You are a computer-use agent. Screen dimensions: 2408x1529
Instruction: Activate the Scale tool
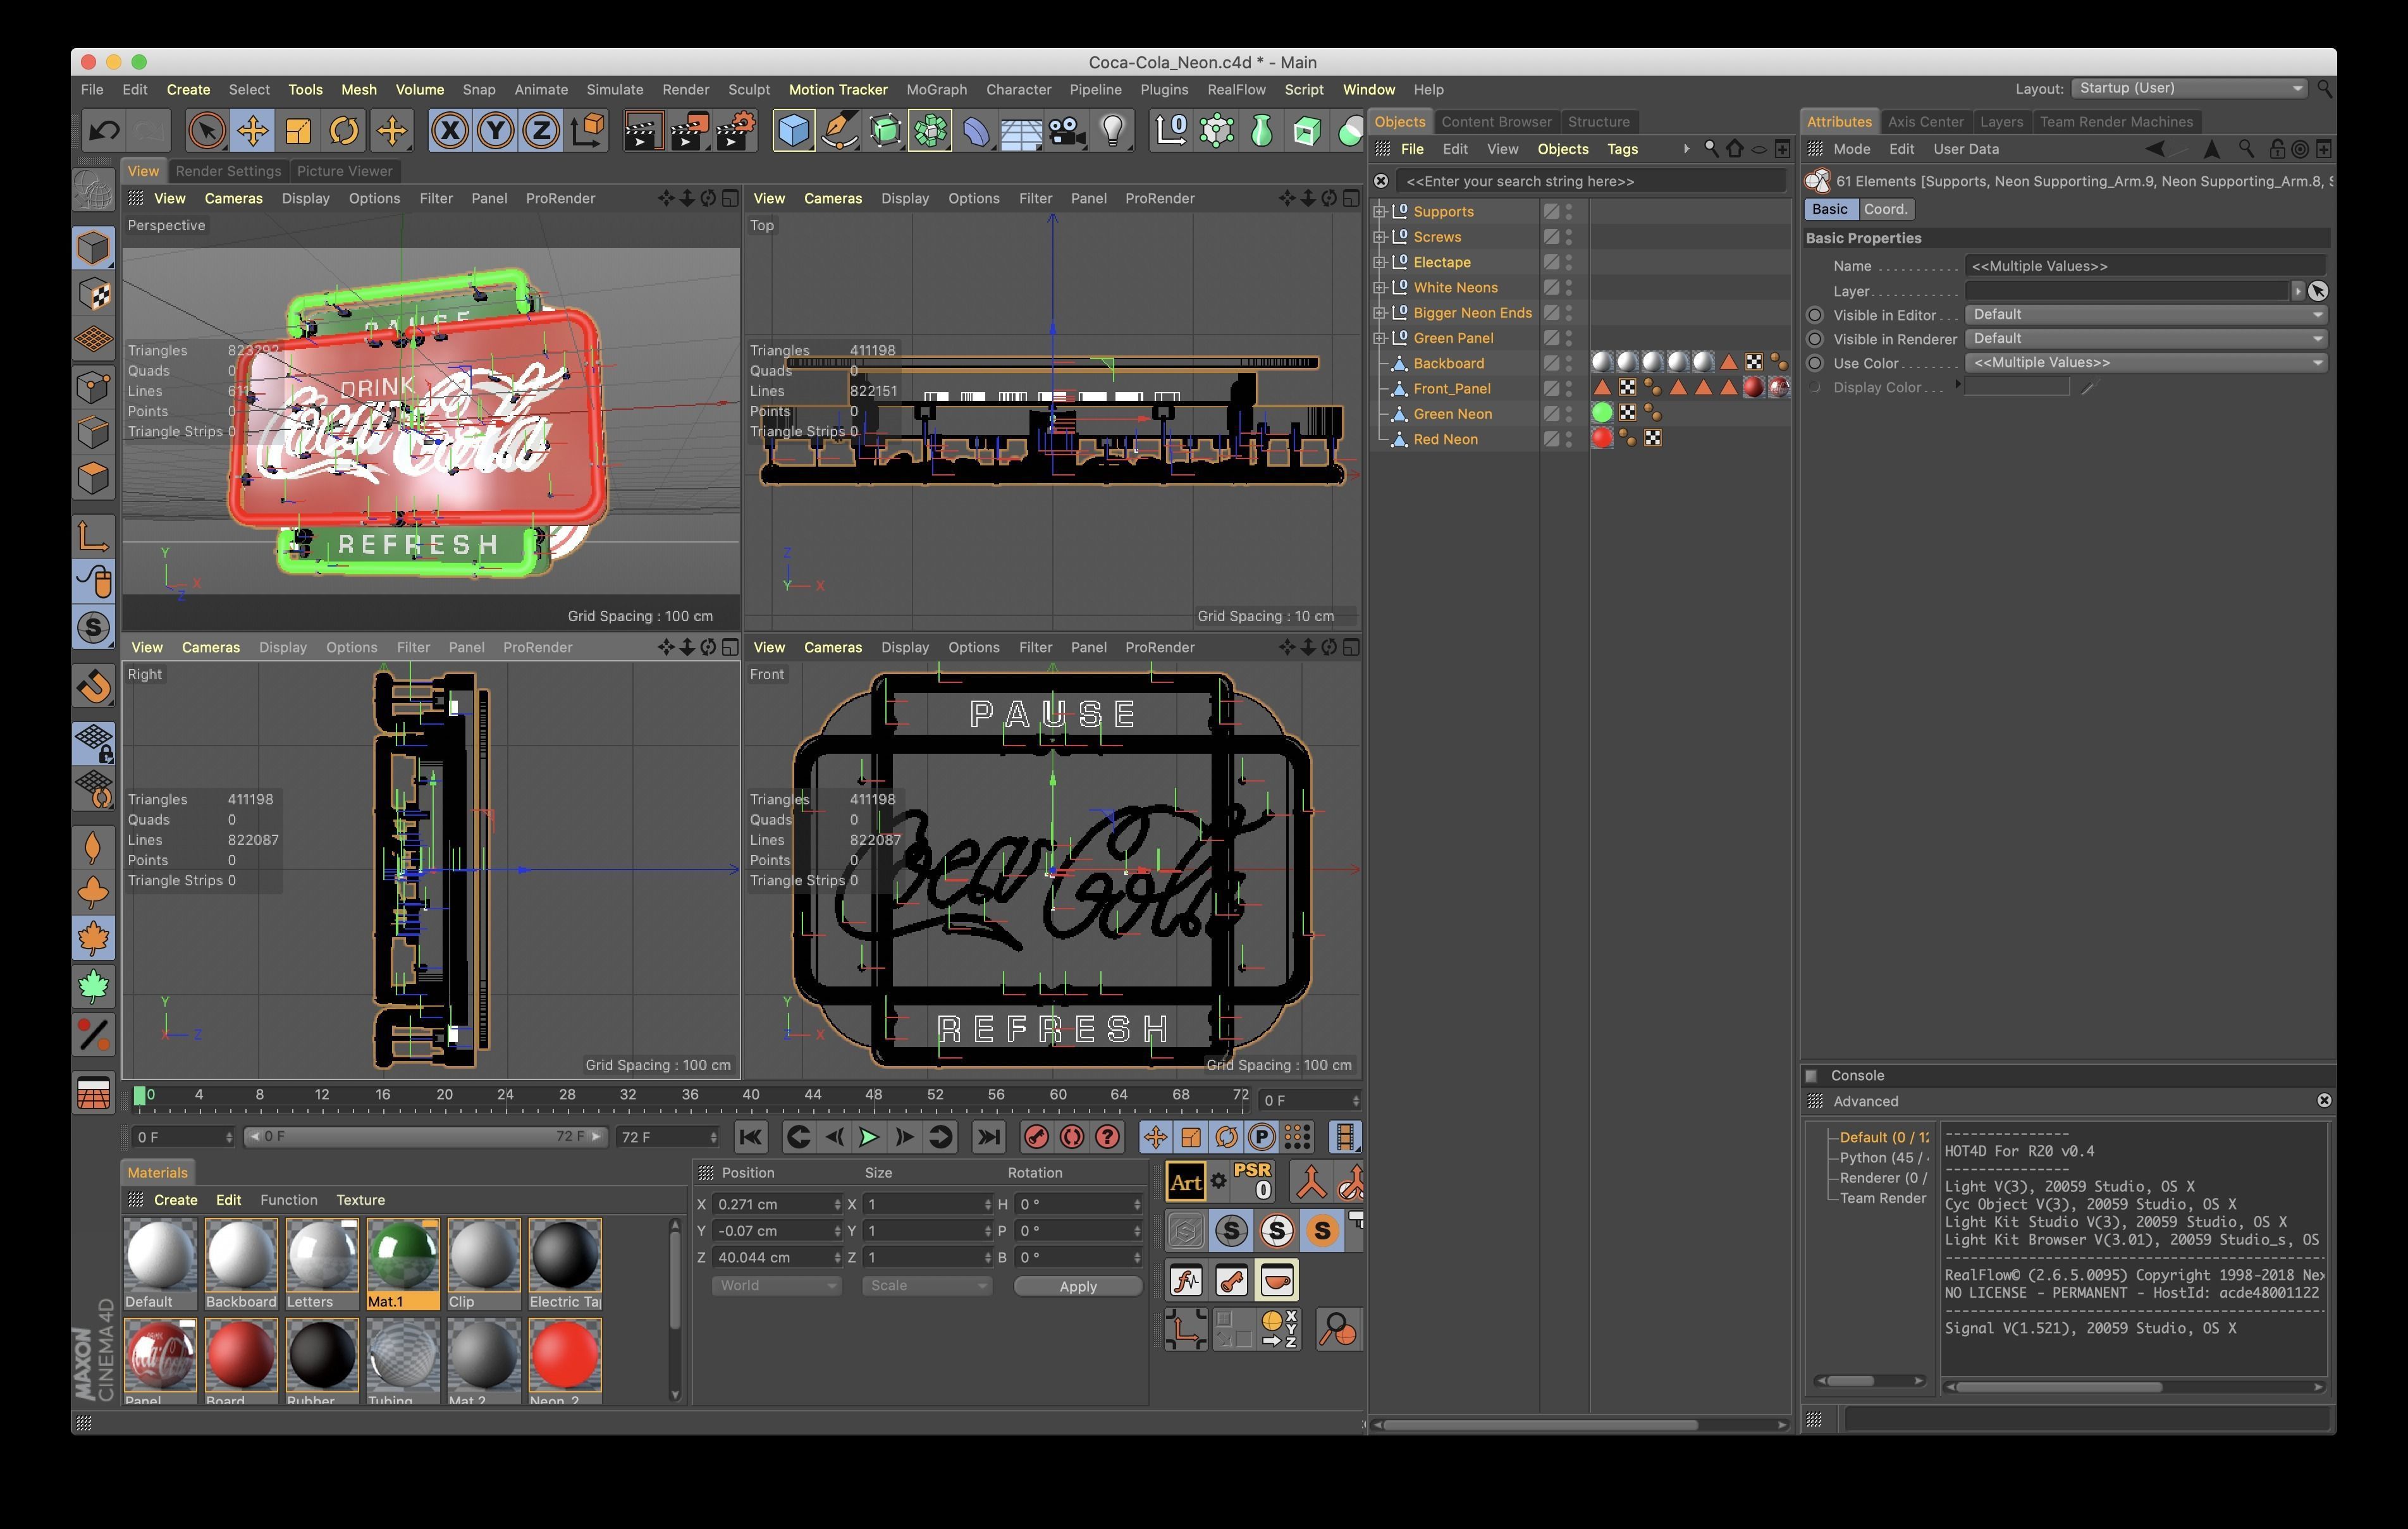point(299,131)
